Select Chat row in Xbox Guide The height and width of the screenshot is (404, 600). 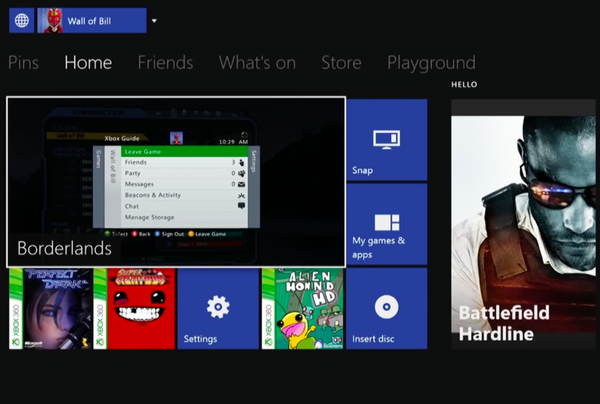coord(184,206)
